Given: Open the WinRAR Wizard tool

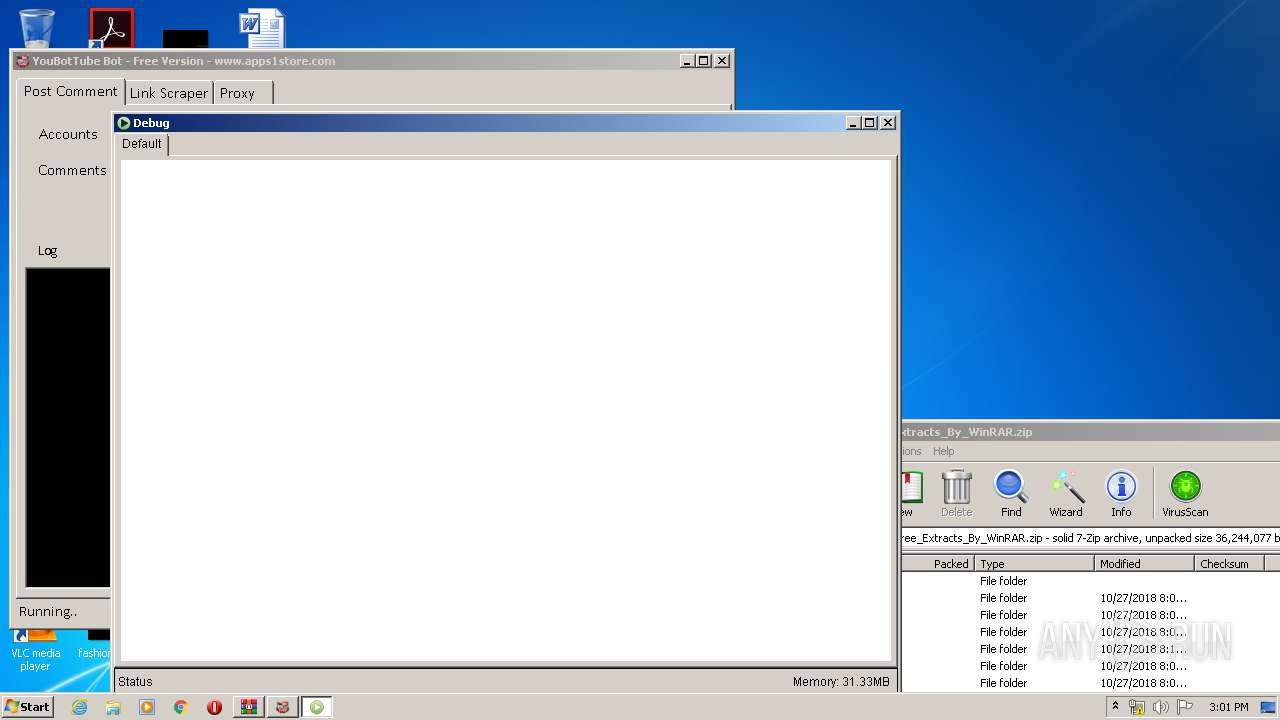Looking at the screenshot, I should (x=1066, y=494).
